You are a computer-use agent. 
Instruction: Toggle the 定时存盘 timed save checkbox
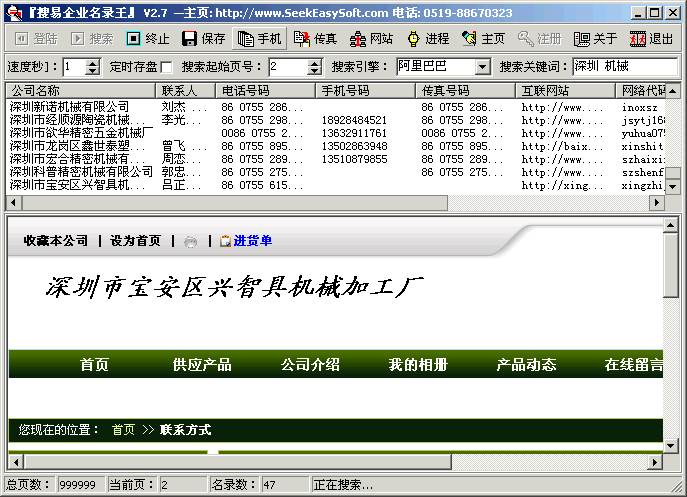point(166,67)
